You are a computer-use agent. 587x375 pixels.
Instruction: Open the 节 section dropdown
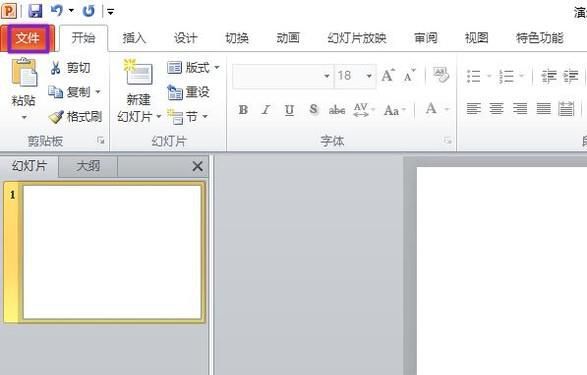(x=187, y=117)
